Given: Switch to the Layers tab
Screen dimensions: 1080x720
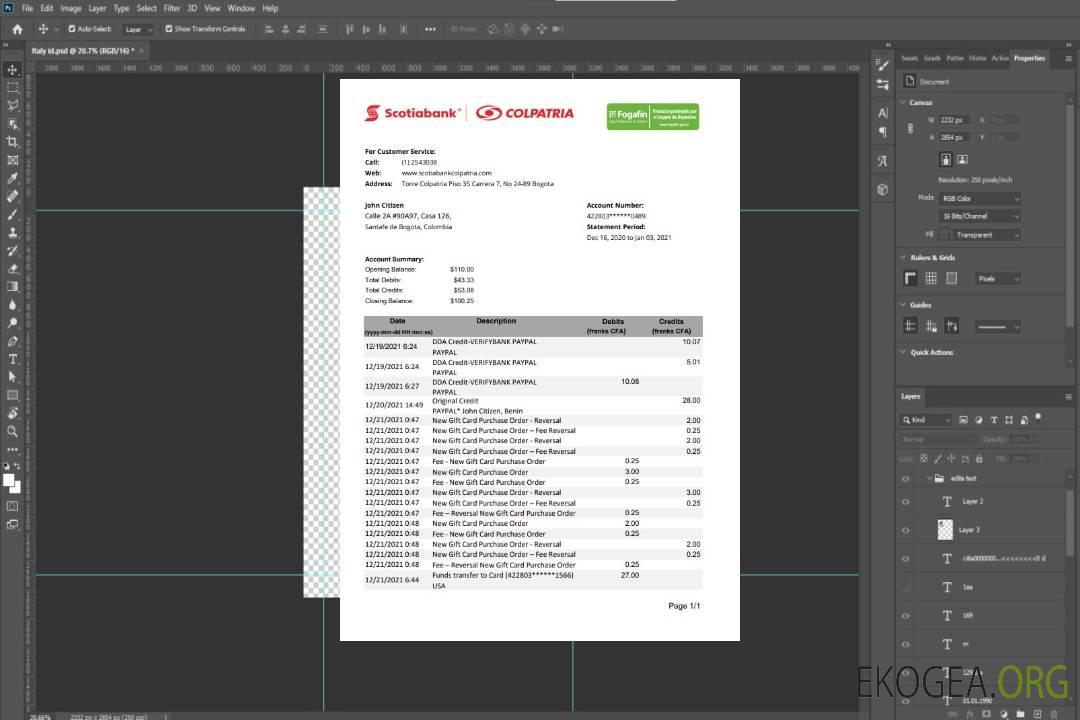Looking at the screenshot, I should [x=911, y=396].
